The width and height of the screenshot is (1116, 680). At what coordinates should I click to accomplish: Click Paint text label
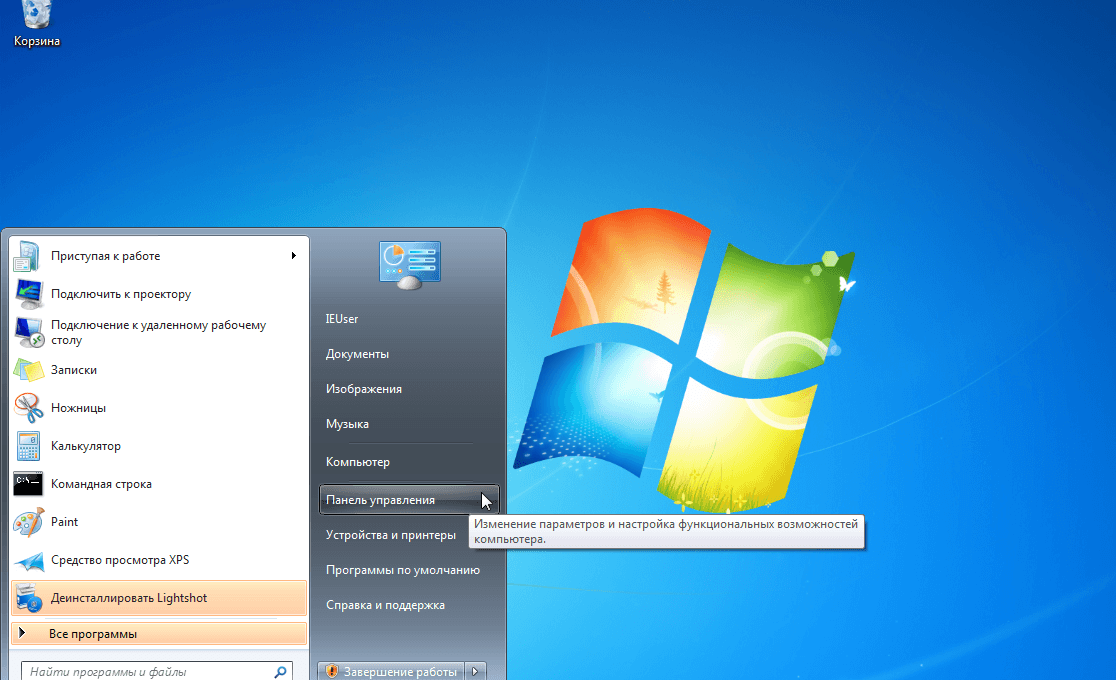[64, 522]
